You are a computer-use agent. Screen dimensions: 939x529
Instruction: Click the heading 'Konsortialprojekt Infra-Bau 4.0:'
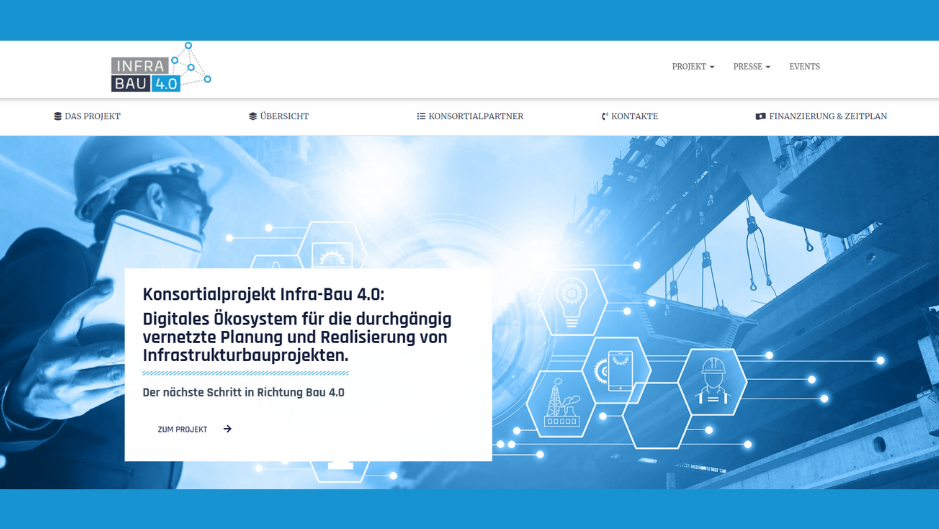263,295
